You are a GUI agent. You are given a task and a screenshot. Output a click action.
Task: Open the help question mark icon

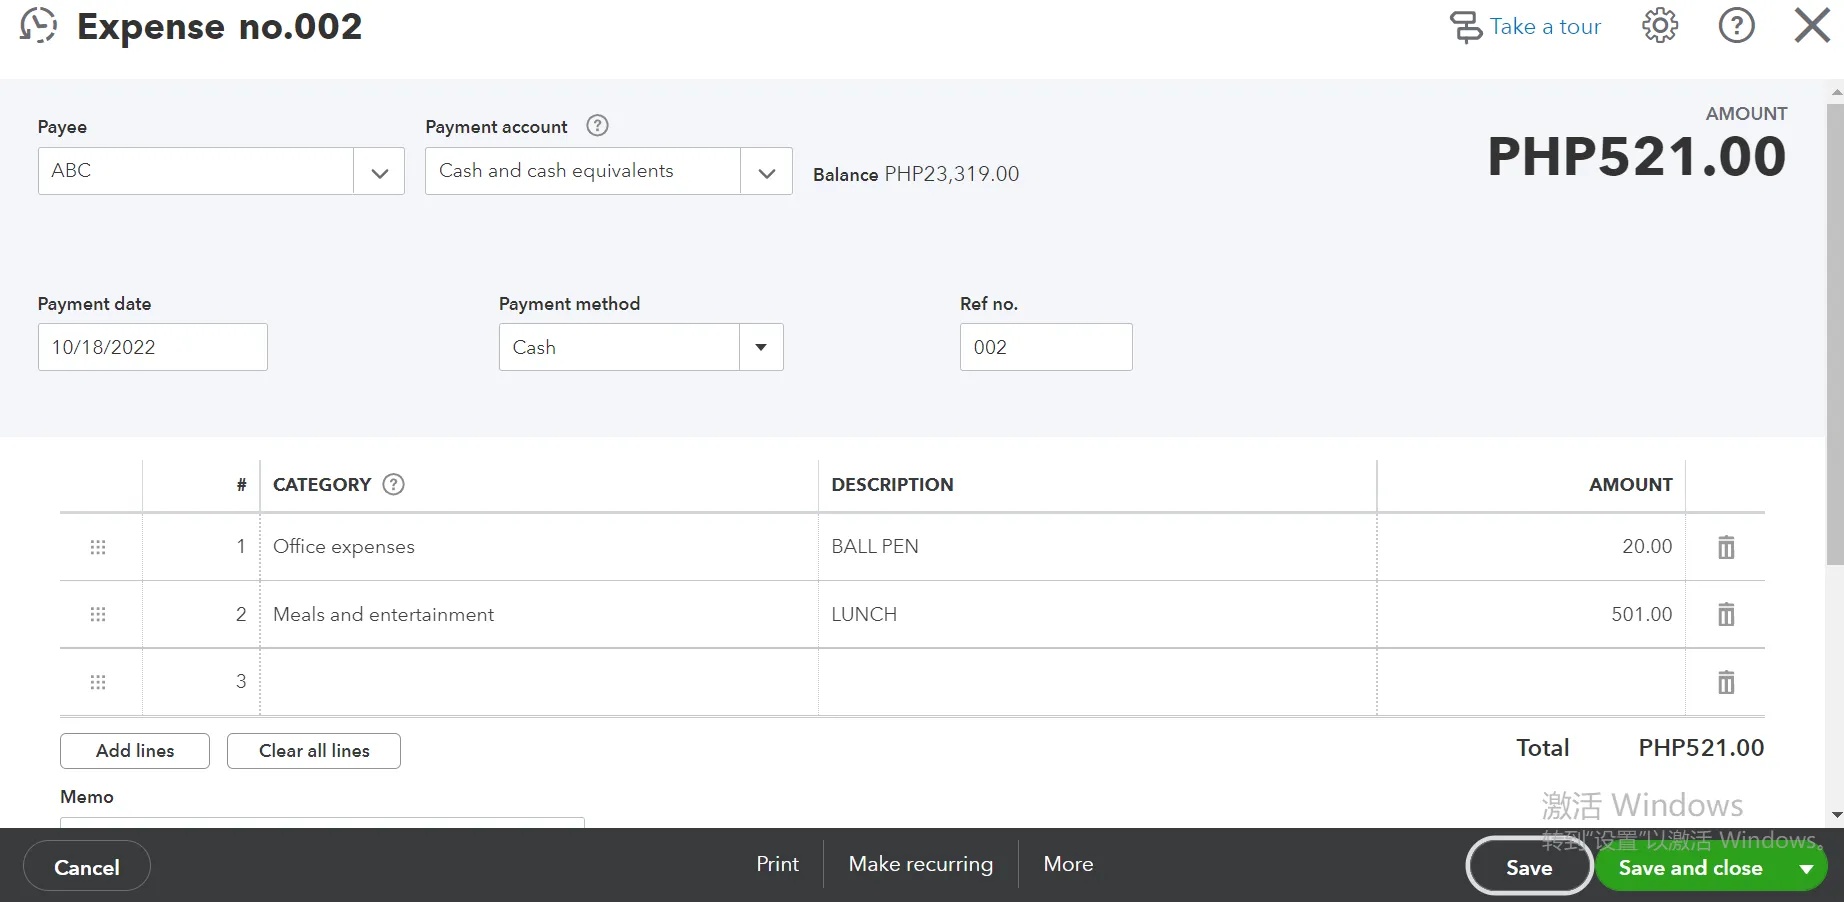[x=1736, y=26]
